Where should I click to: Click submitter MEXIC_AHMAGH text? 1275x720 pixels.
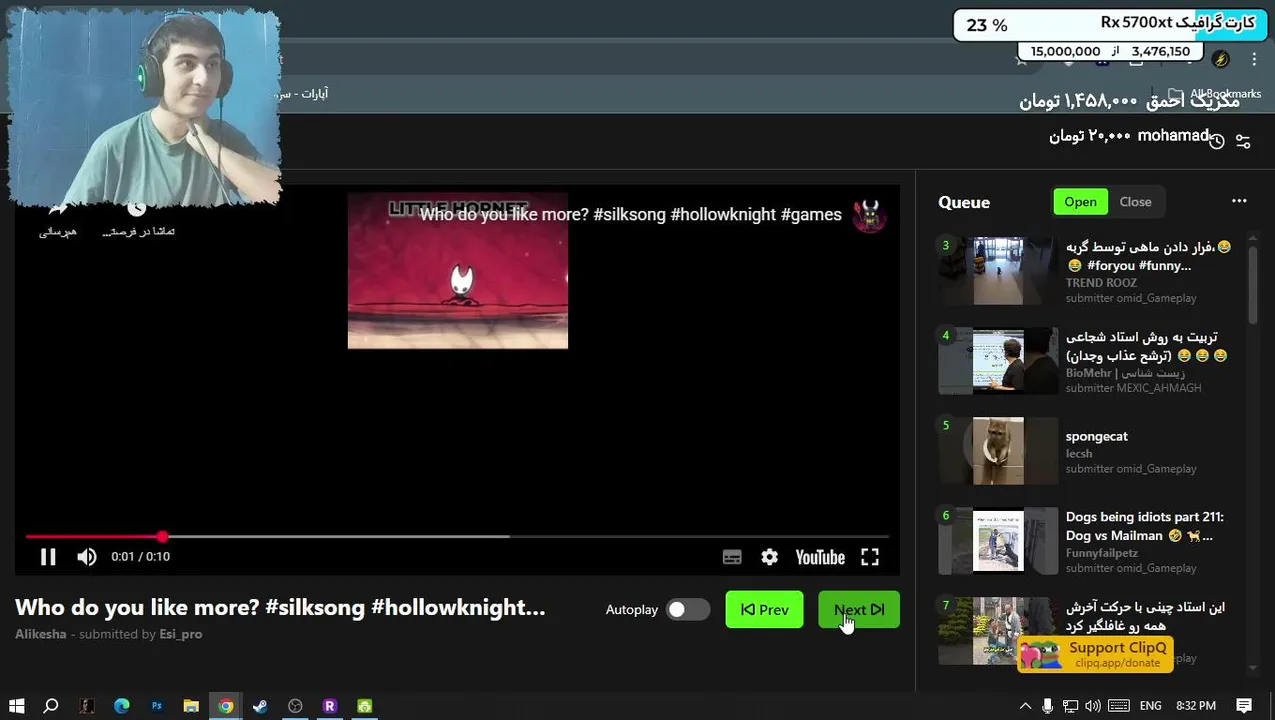point(1134,388)
